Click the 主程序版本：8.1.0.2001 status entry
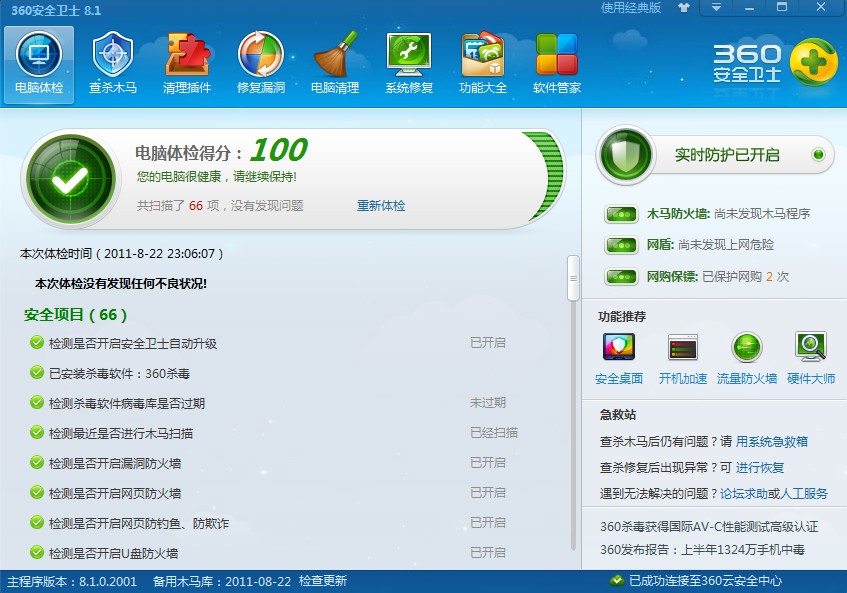847x593 pixels. coord(72,581)
